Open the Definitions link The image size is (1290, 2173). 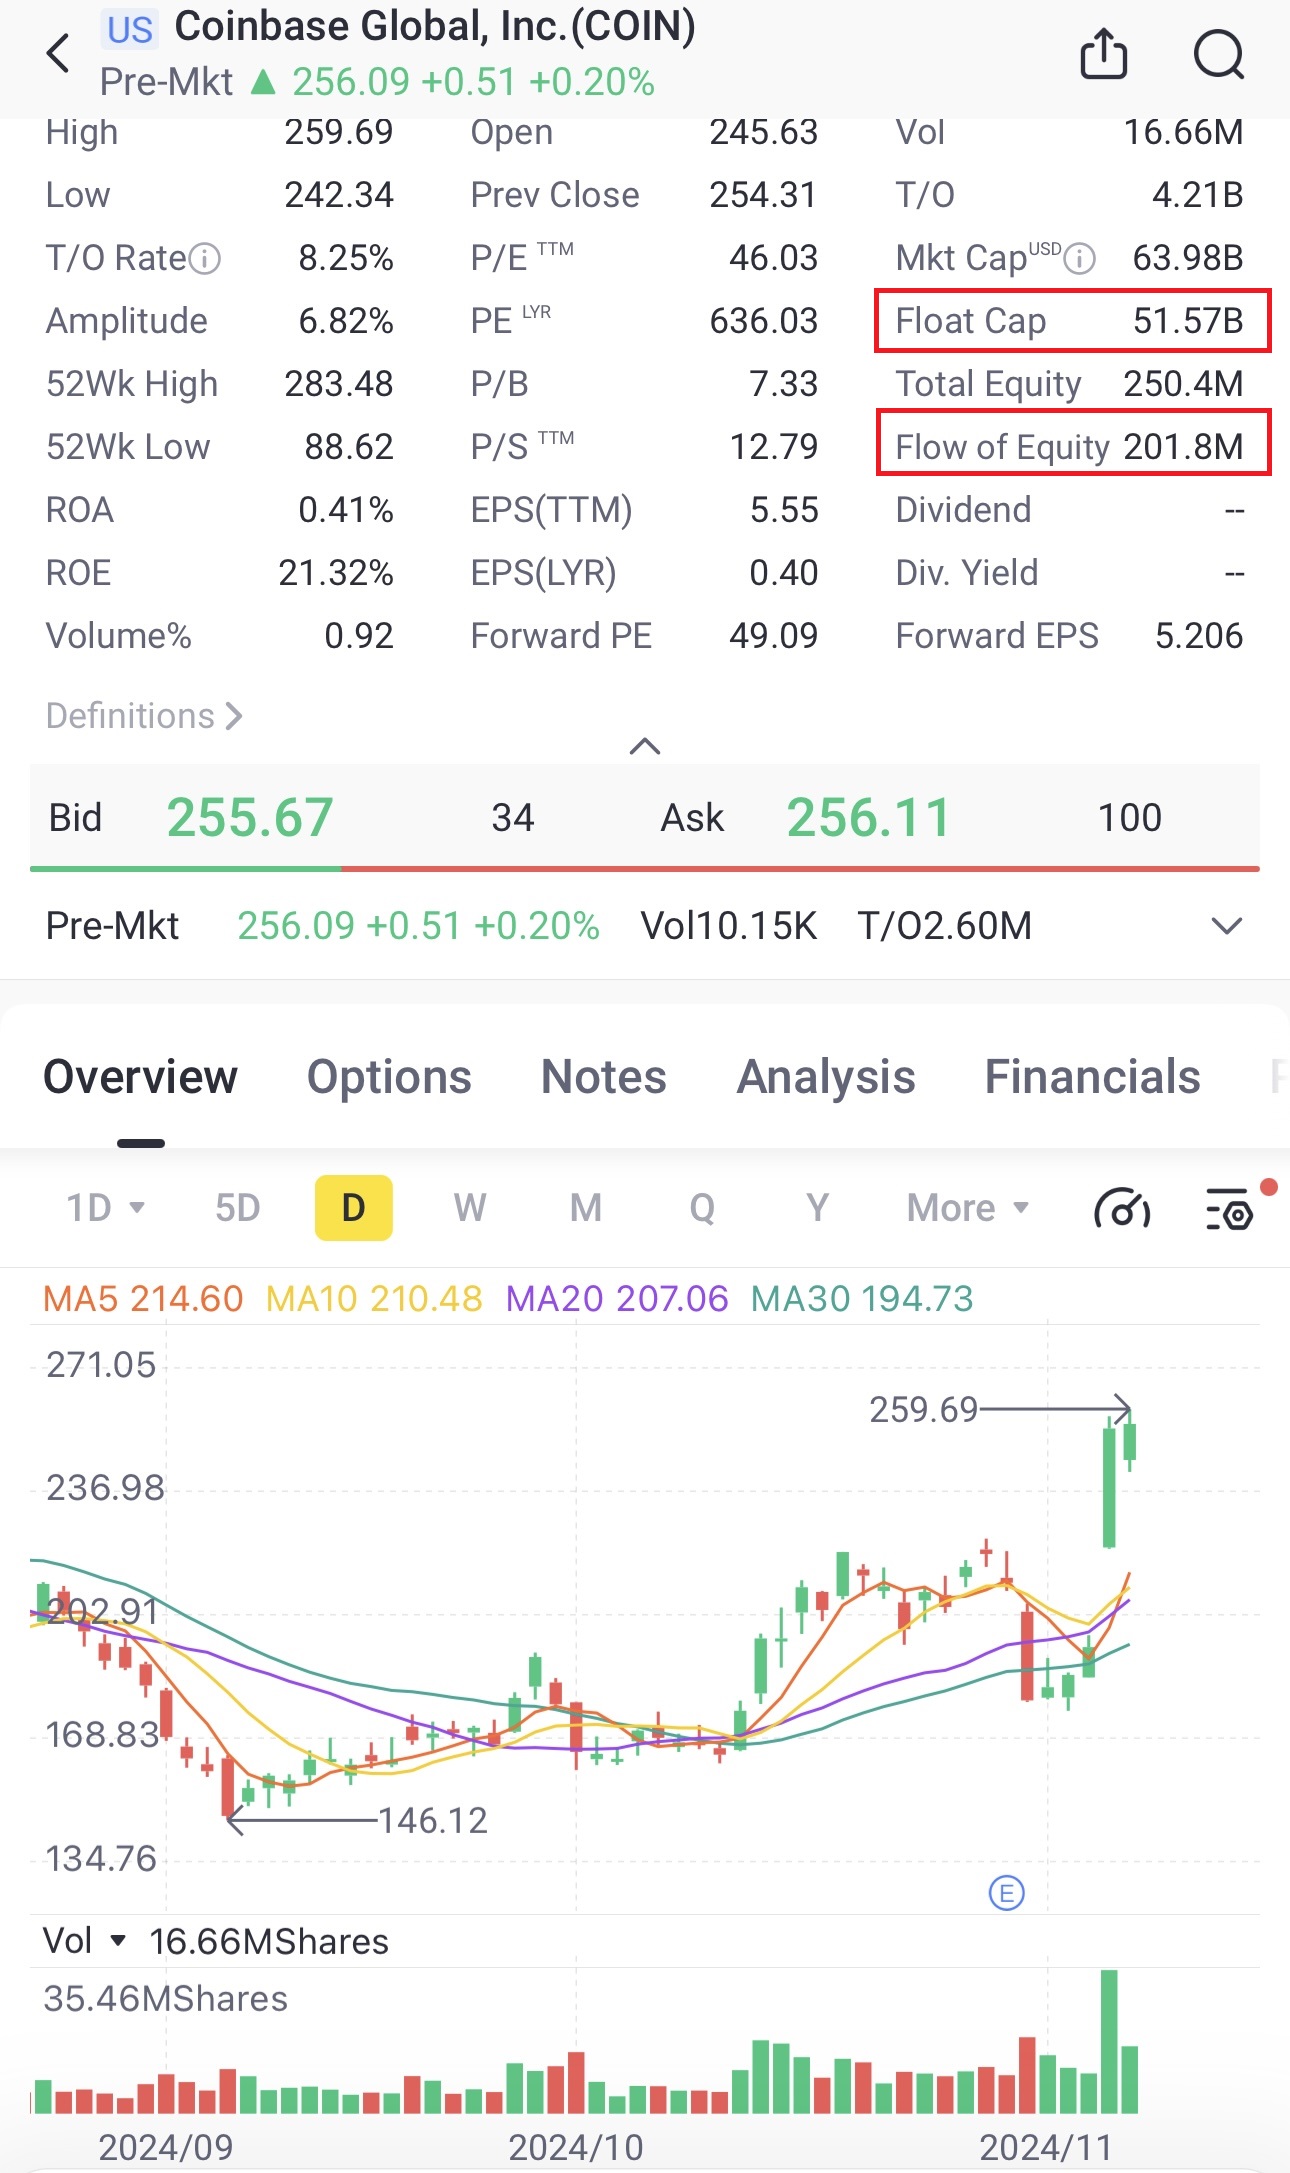click(x=144, y=716)
